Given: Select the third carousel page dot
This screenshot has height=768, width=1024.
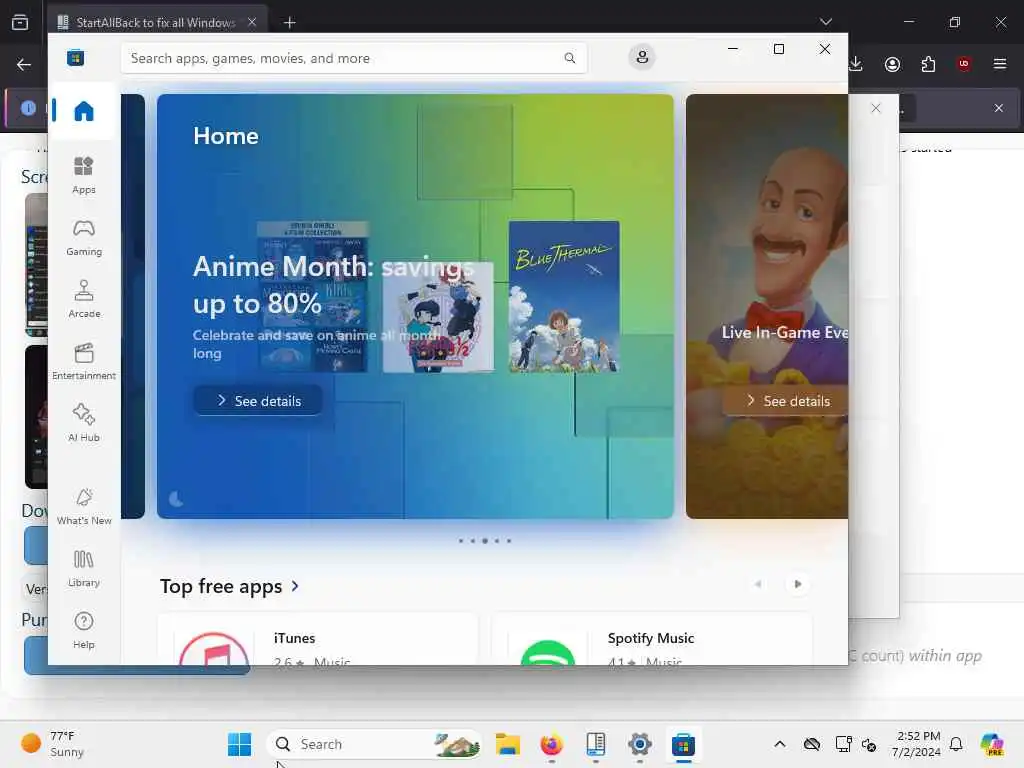Looking at the screenshot, I should coord(485,541).
